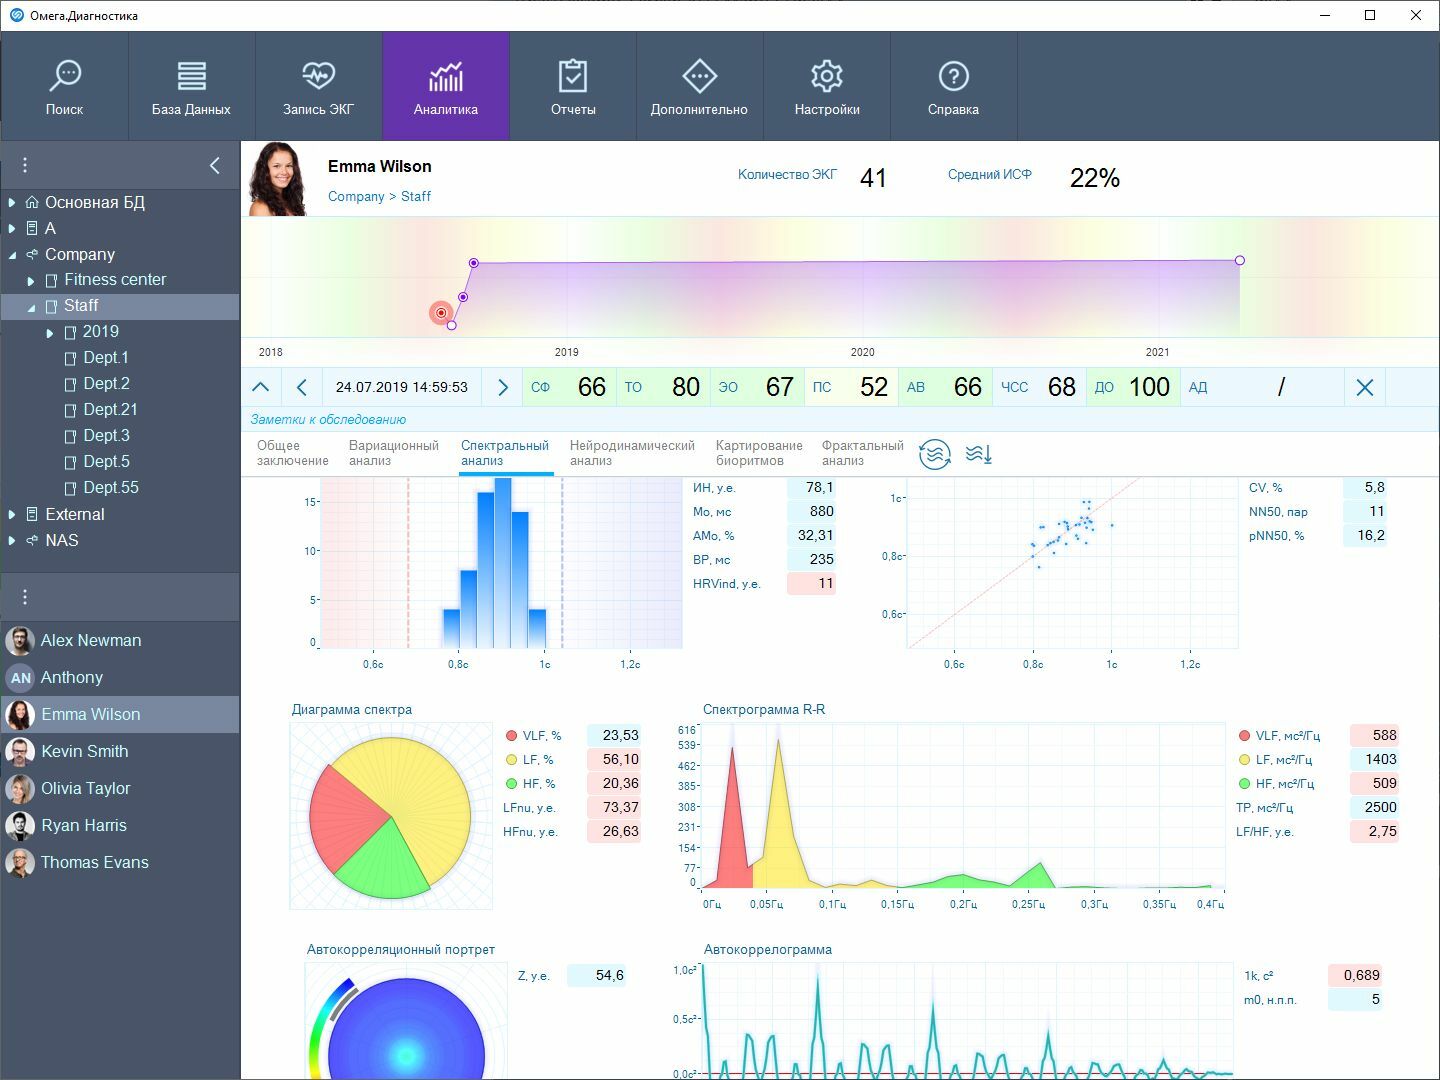
Task: Open the Вариационный анализ tab
Action: tap(393, 453)
